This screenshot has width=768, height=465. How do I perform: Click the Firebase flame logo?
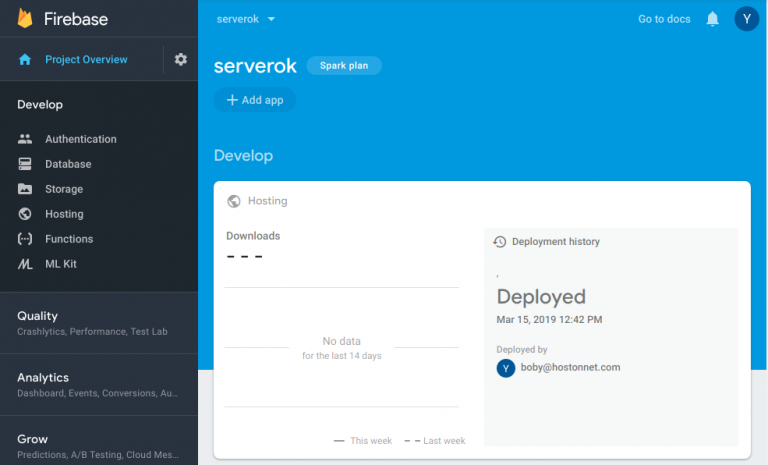(x=25, y=19)
